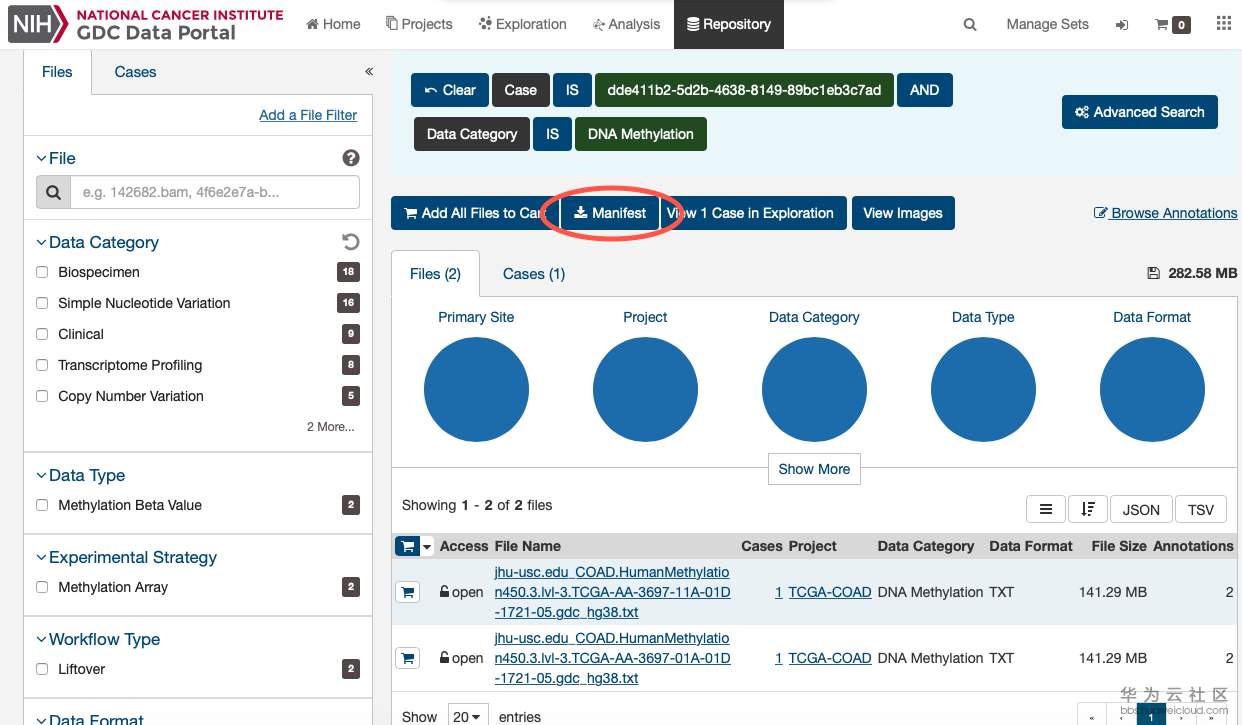Click the Manifest download button
Viewport: 1242px width, 725px height.
pyautogui.click(x=610, y=213)
